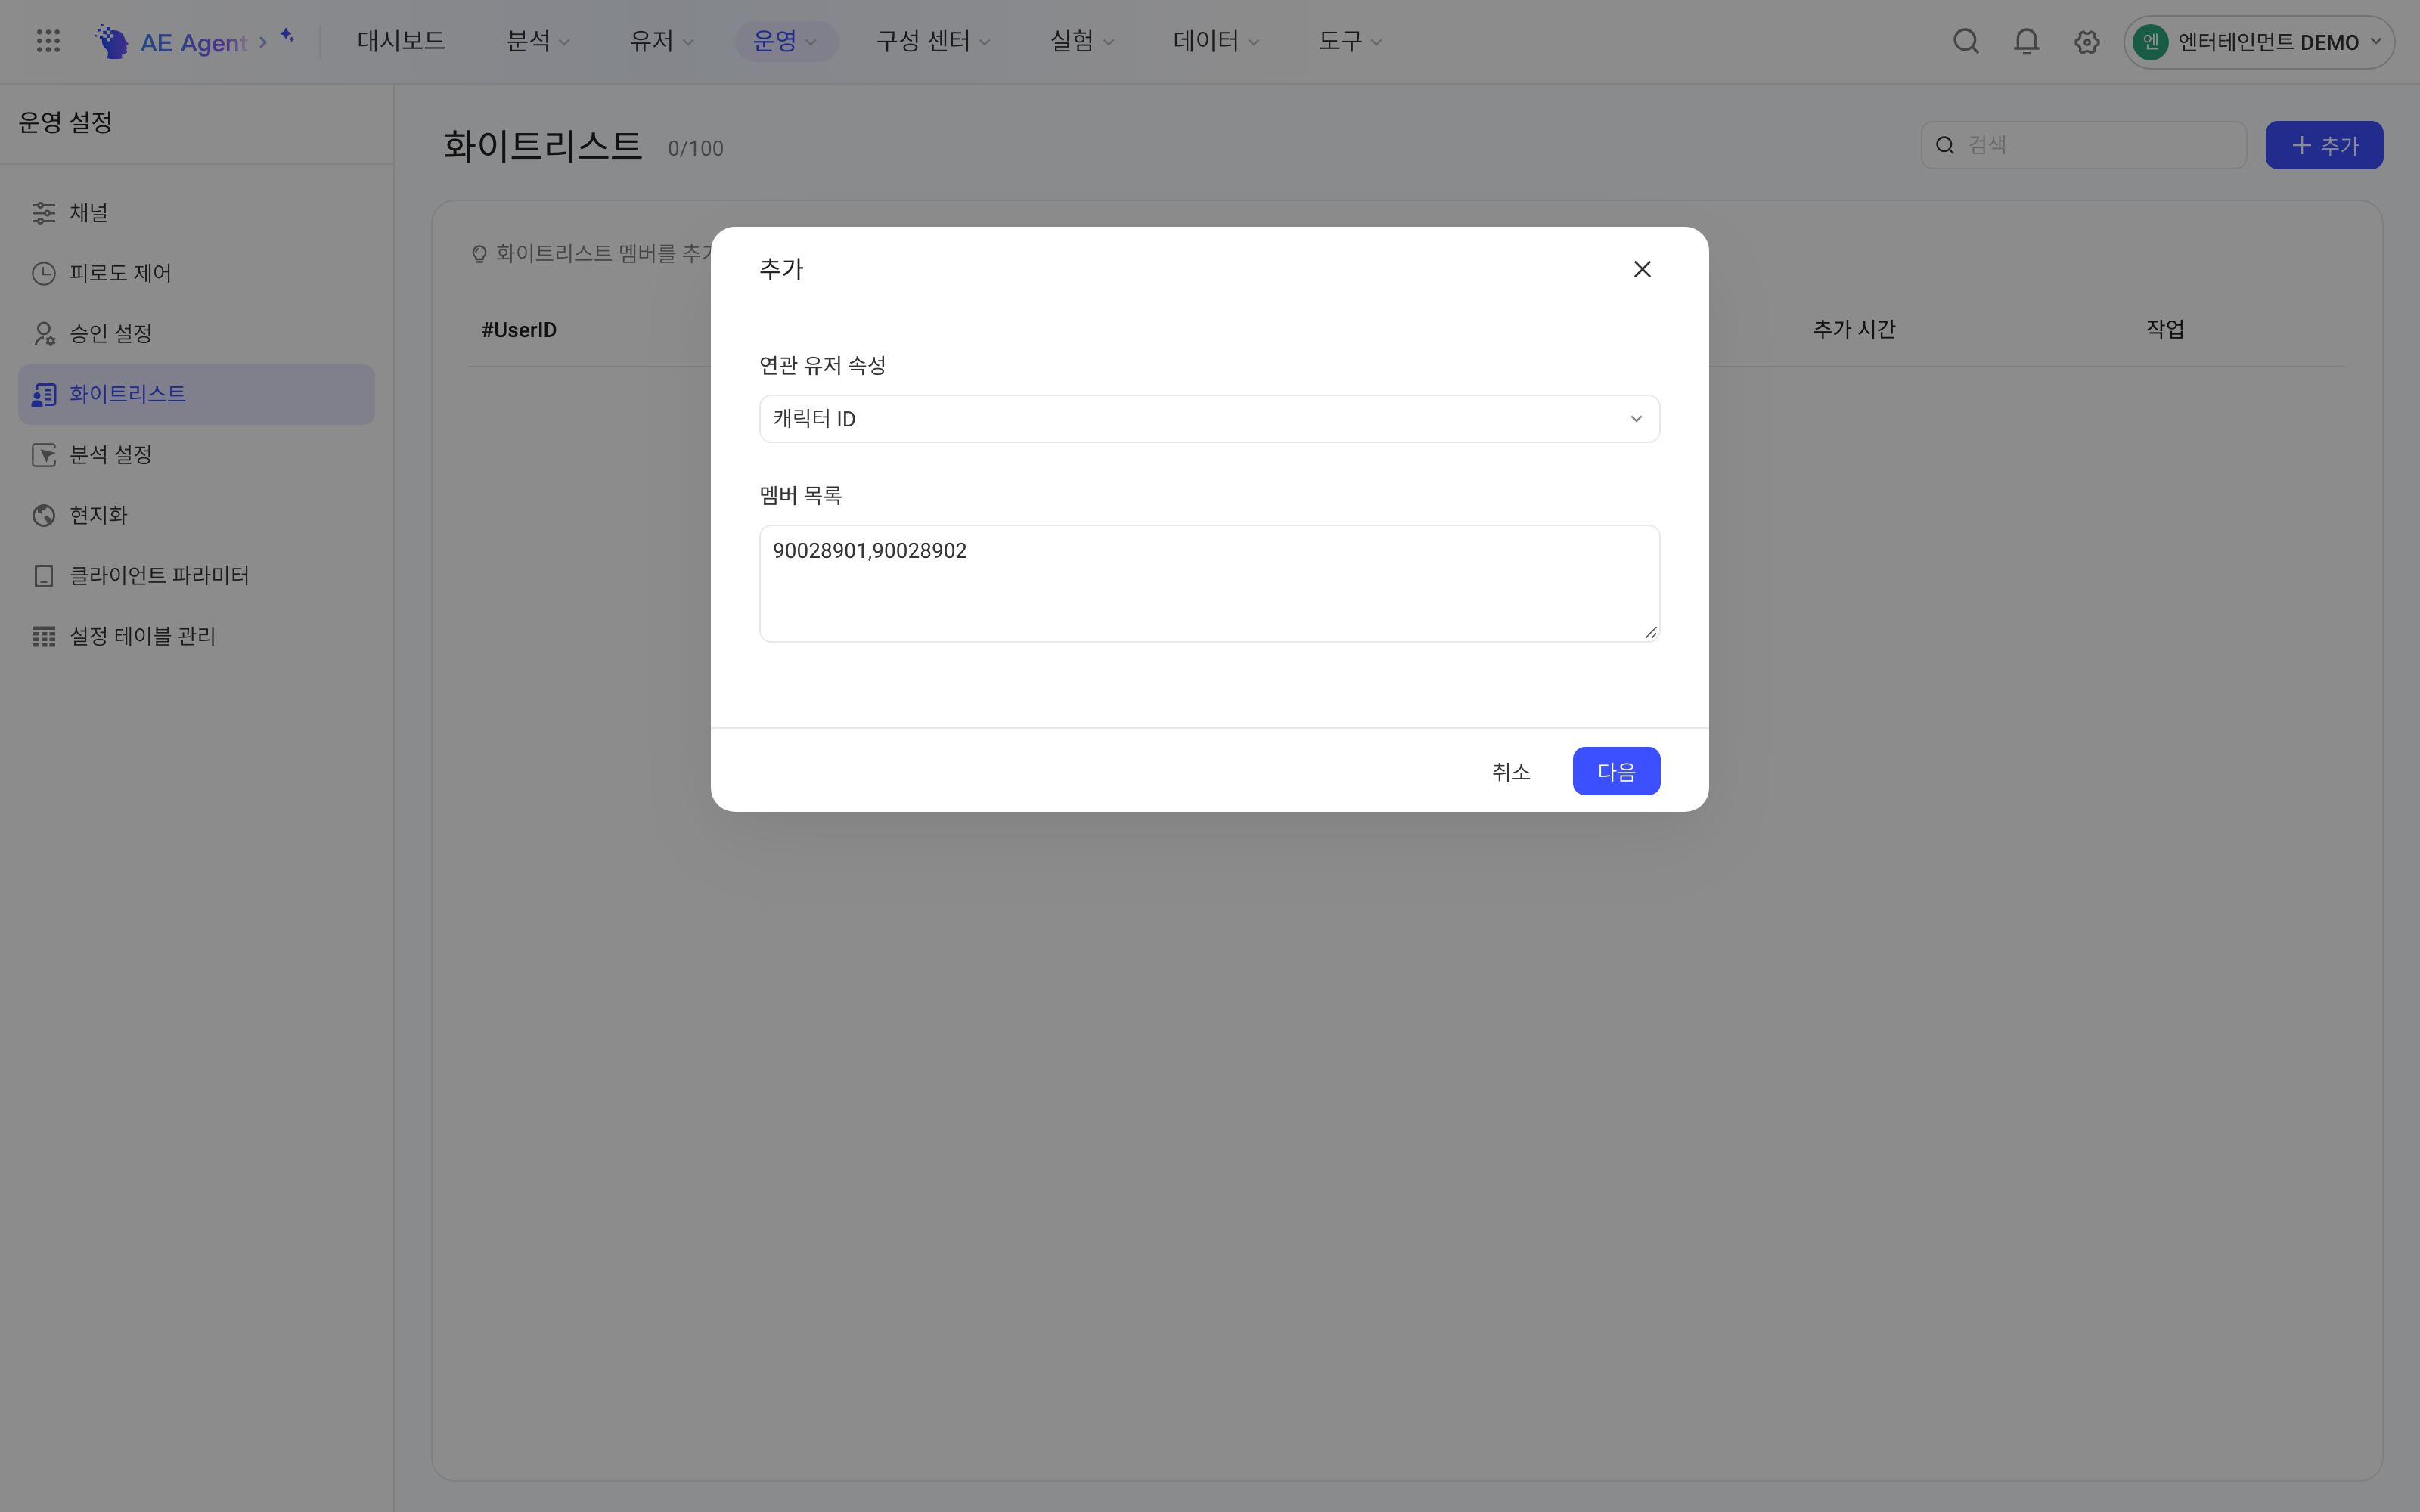The image size is (2420, 1512).
Task: Open the 운영 menu
Action: tap(786, 41)
